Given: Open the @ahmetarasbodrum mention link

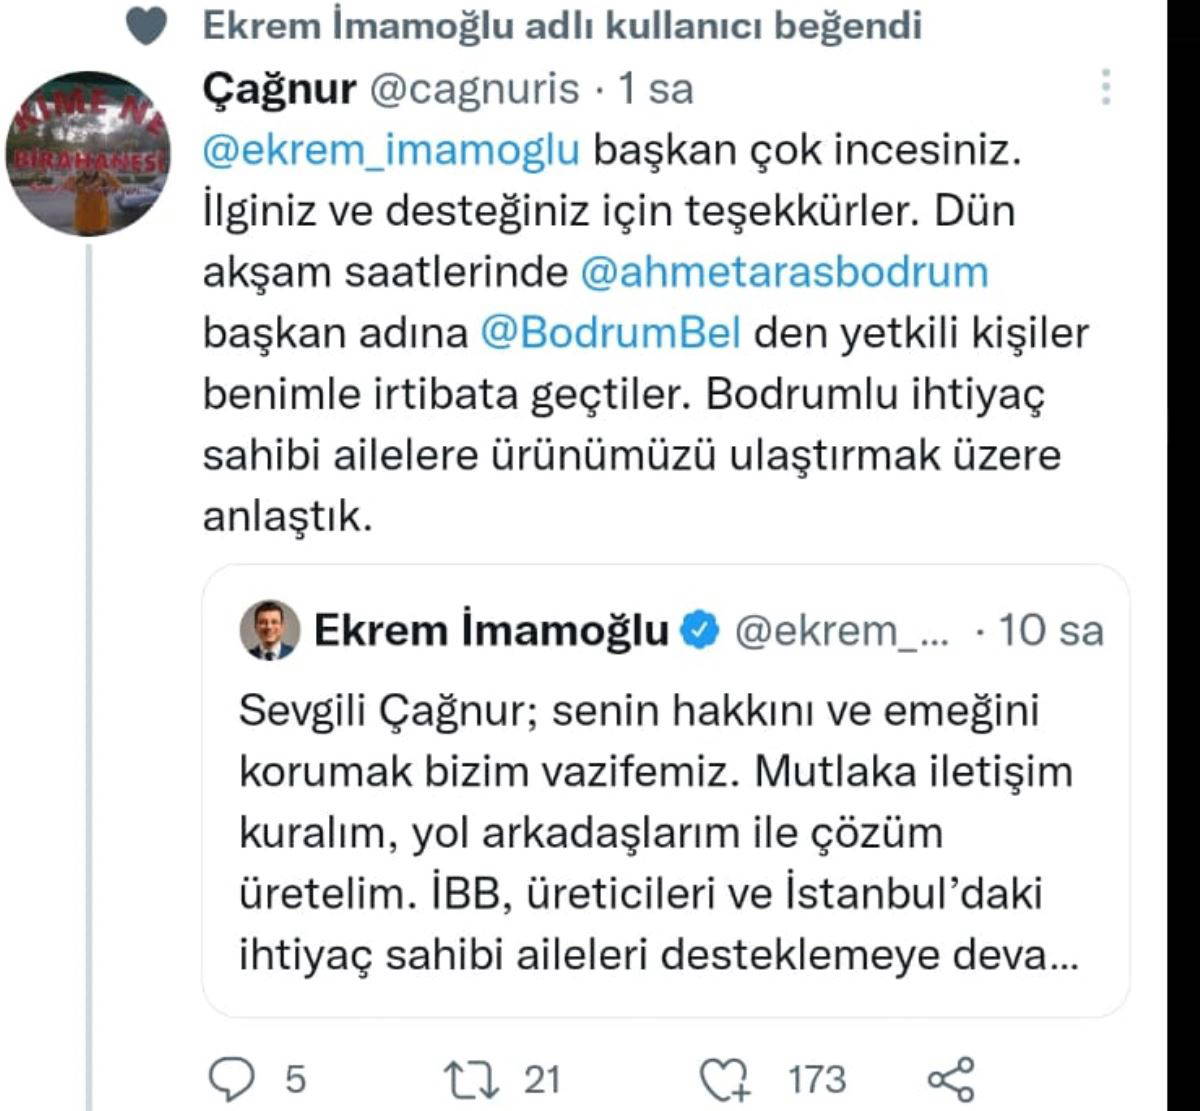Looking at the screenshot, I should (783, 272).
